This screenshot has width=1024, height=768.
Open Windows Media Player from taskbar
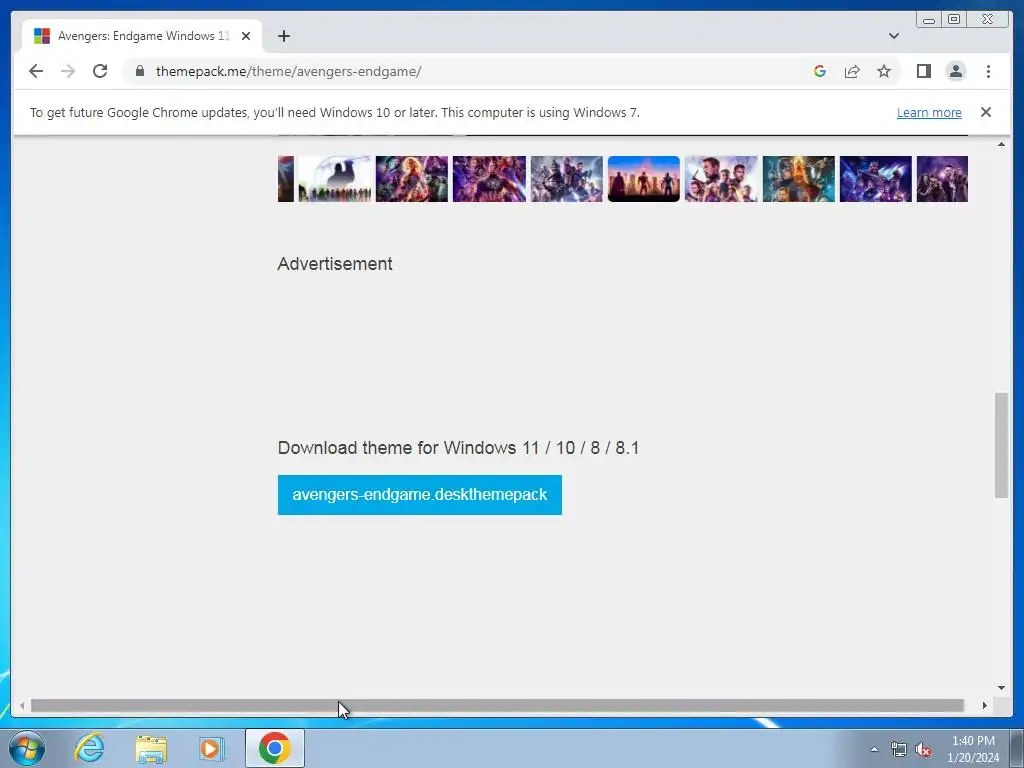coord(211,748)
